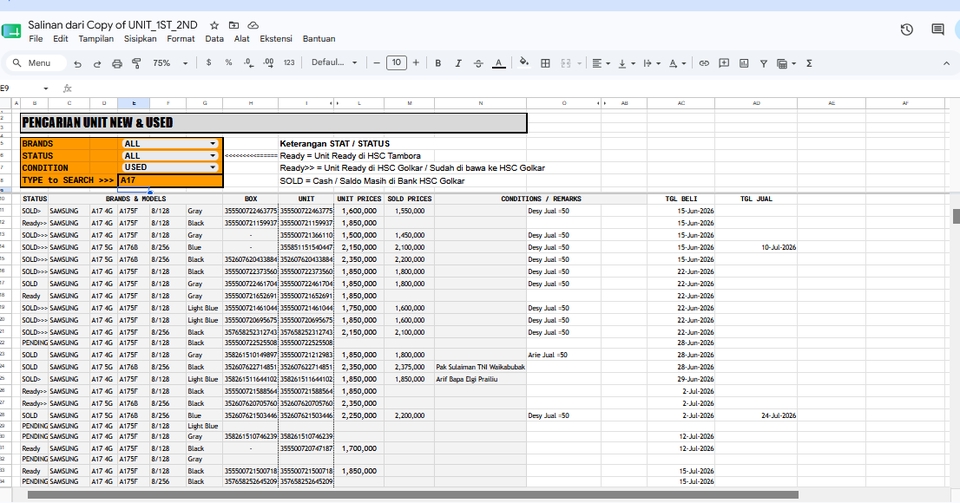The height and width of the screenshot is (503, 960).
Task: Open CONDITION dropdown showing USED
Action: (170, 167)
